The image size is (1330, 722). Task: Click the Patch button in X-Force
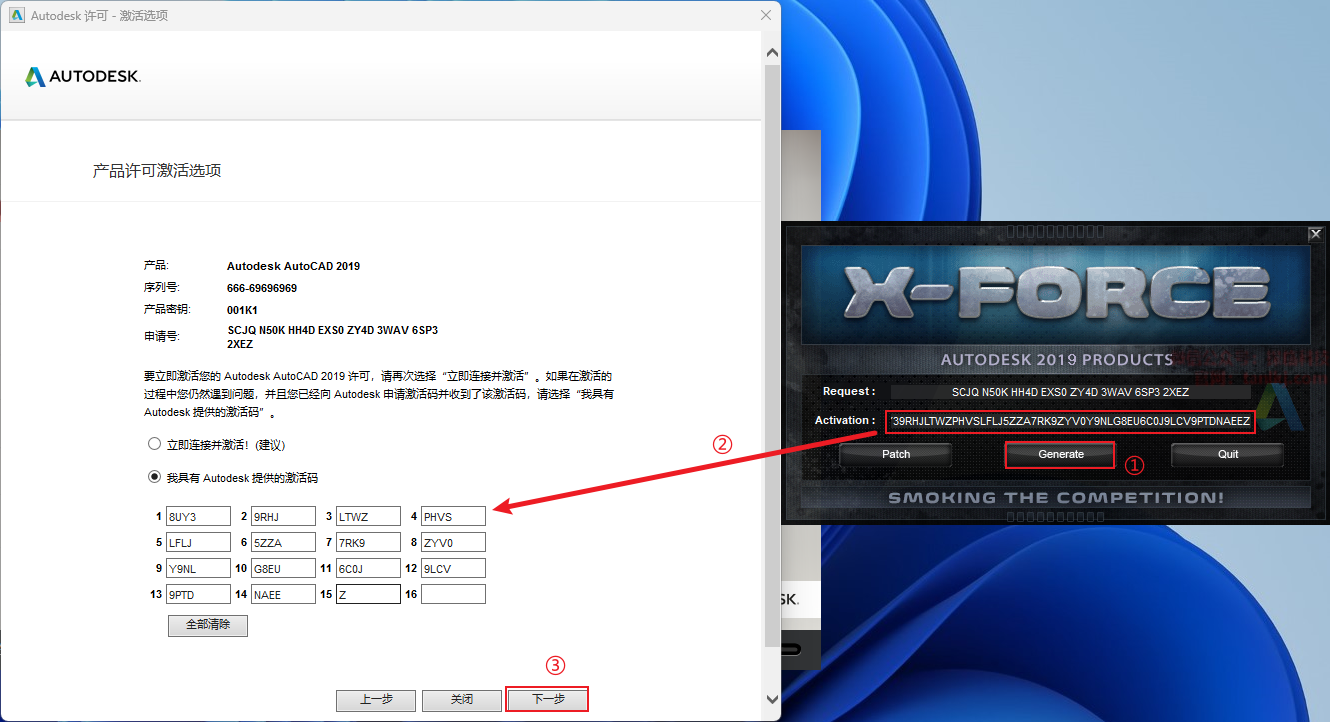click(x=896, y=454)
